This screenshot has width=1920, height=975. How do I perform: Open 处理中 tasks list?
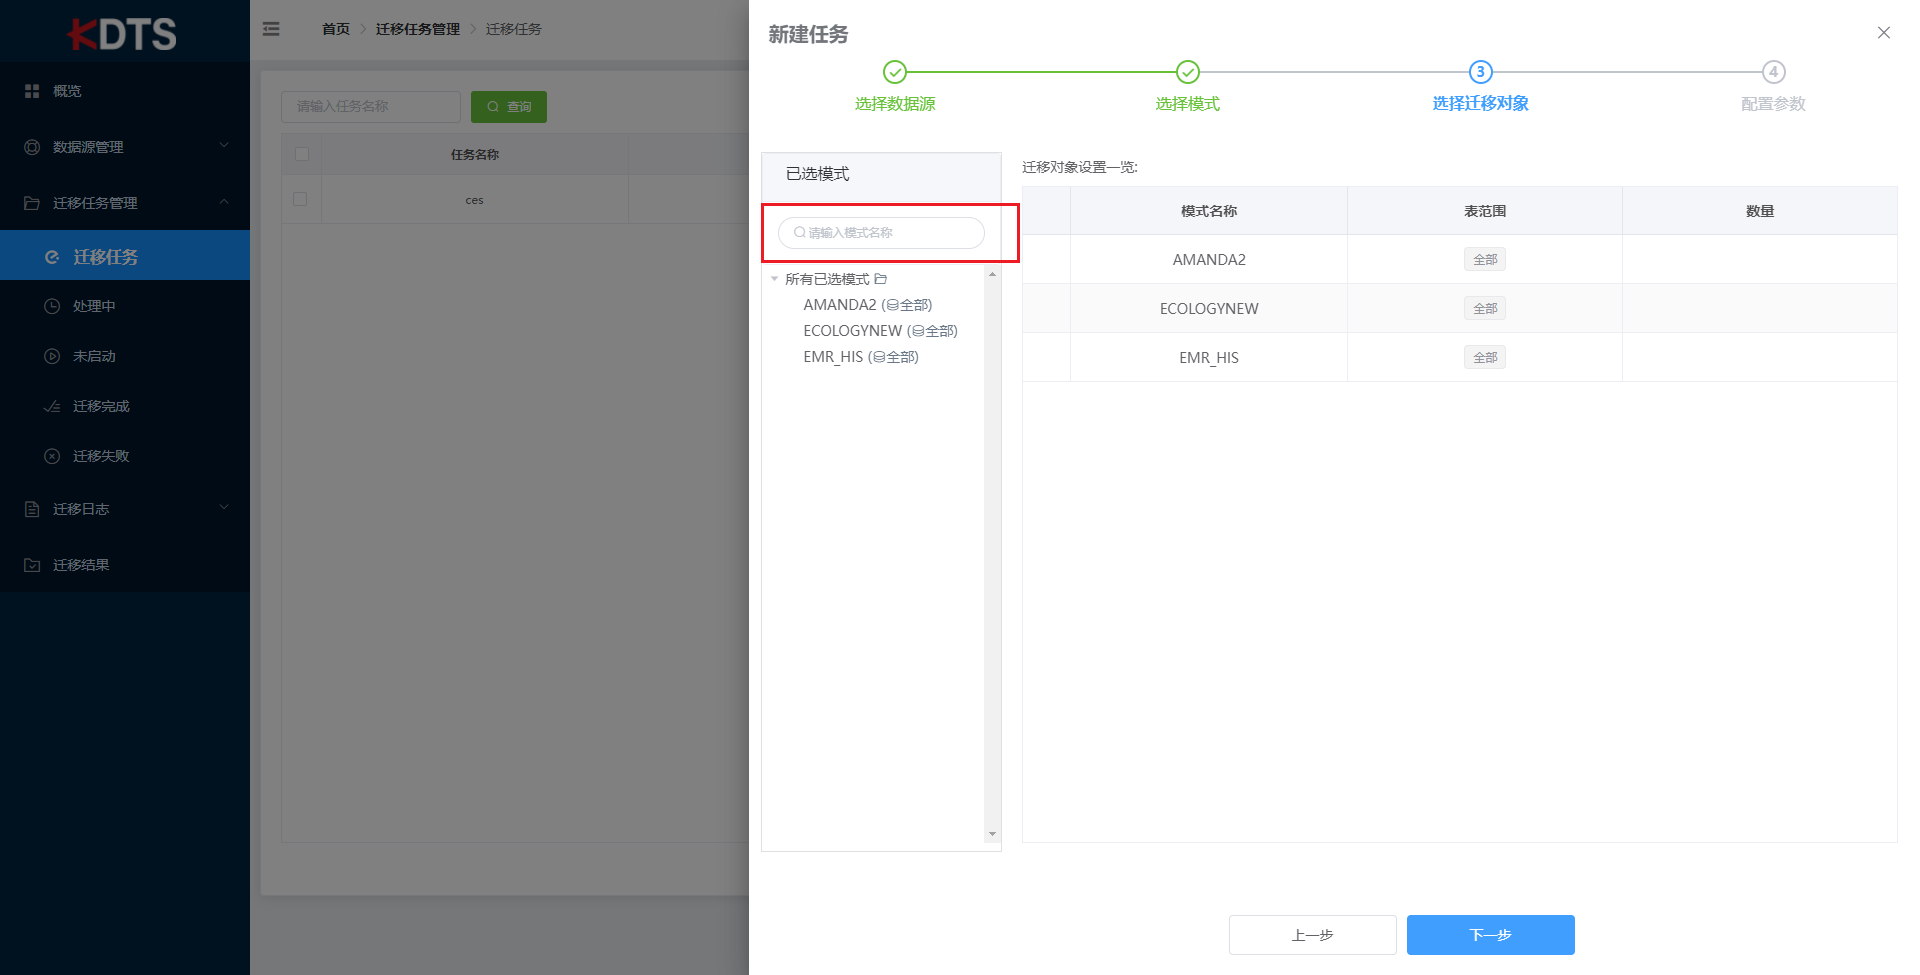pos(125,306)
